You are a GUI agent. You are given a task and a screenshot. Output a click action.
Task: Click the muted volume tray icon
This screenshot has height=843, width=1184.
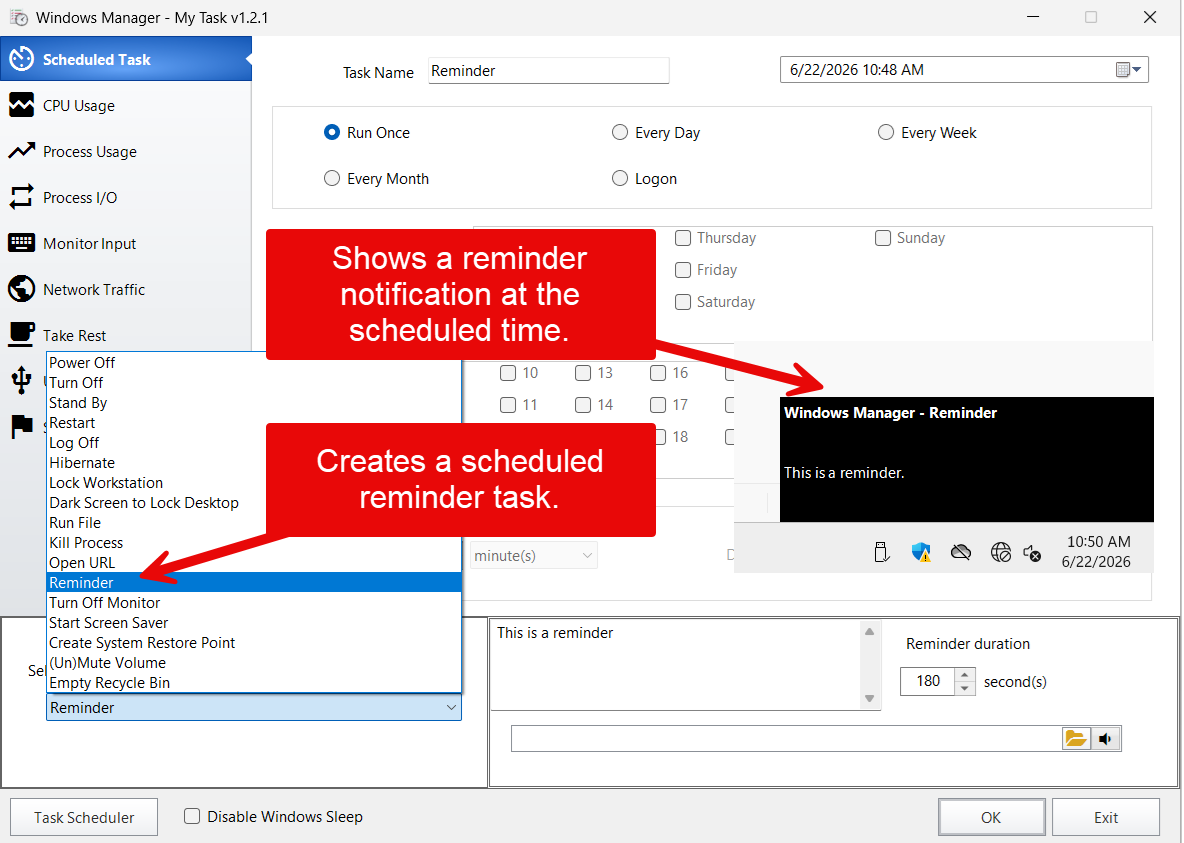1032,553
